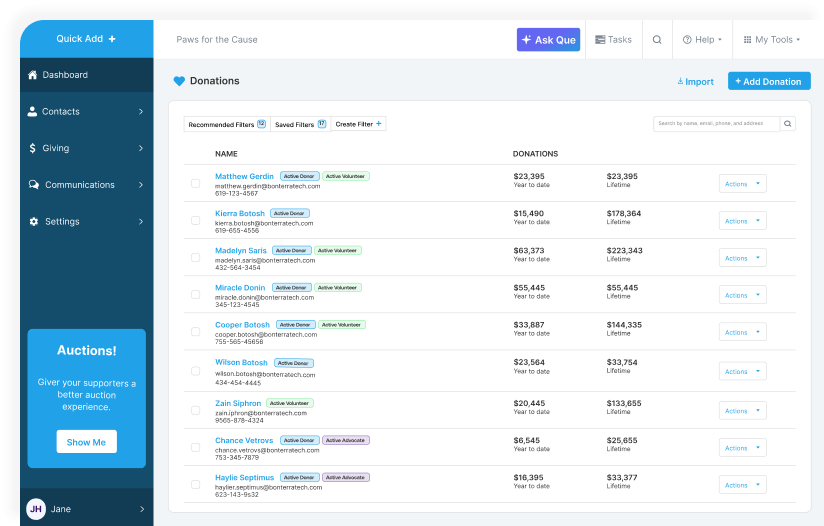Check the box next to Wilson Botosh
This screenshot has height=526, width=824.
[x=195, y=371]
